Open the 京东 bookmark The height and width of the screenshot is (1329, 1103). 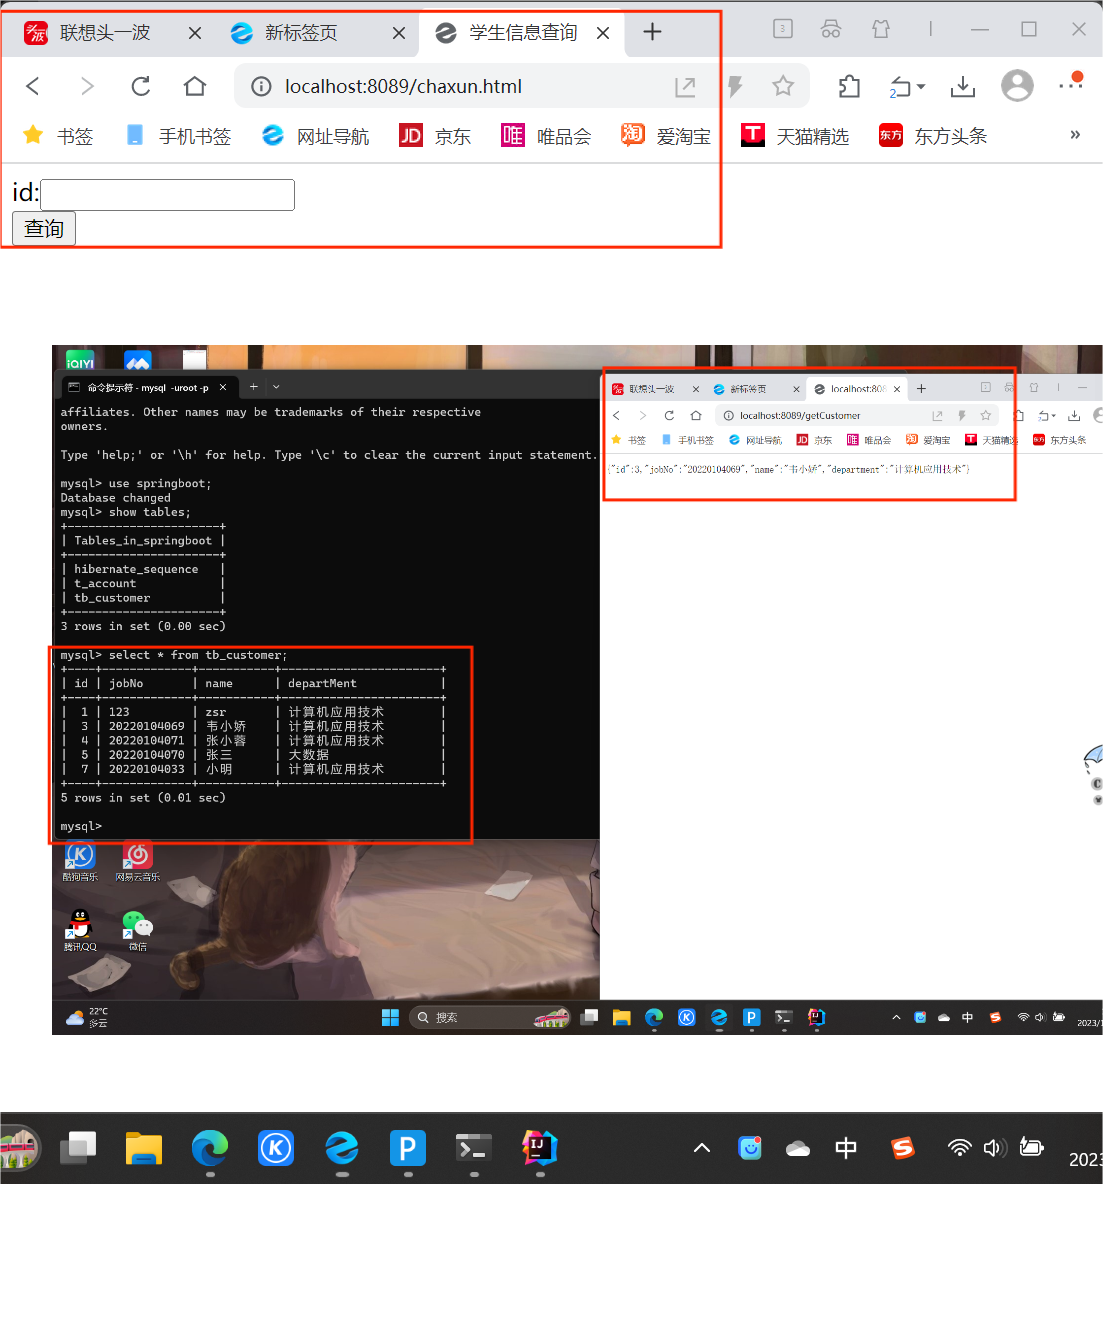coord(435,136)
